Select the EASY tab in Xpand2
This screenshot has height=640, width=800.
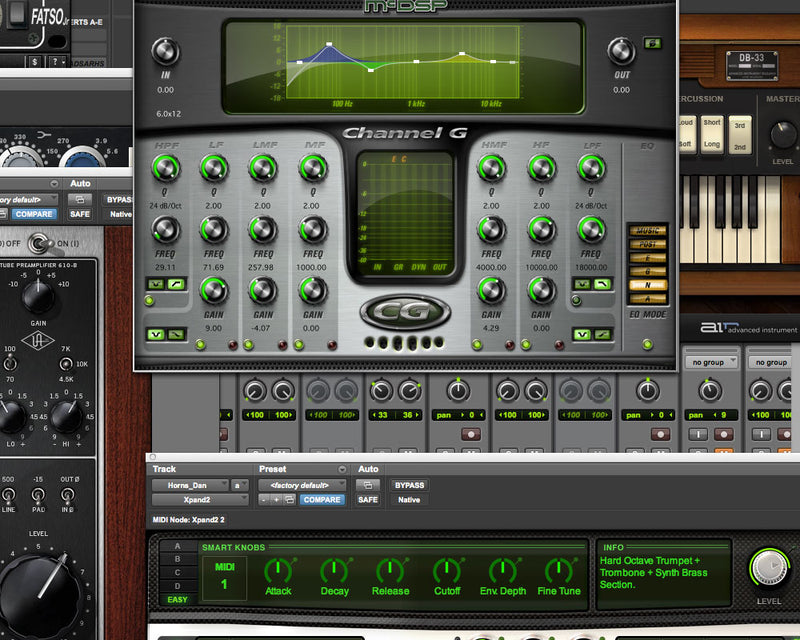click(x=177, y=599)
